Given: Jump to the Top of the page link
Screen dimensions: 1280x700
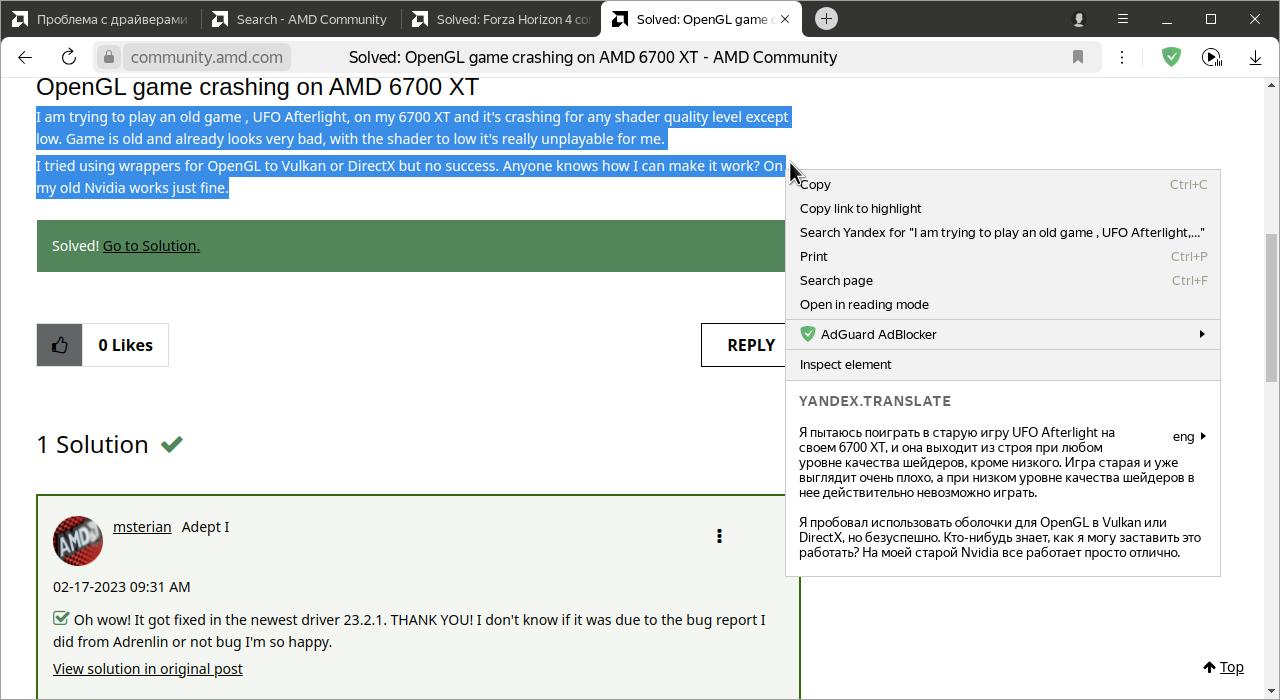Looking at the screenshot, I should tap(1223, 667).
